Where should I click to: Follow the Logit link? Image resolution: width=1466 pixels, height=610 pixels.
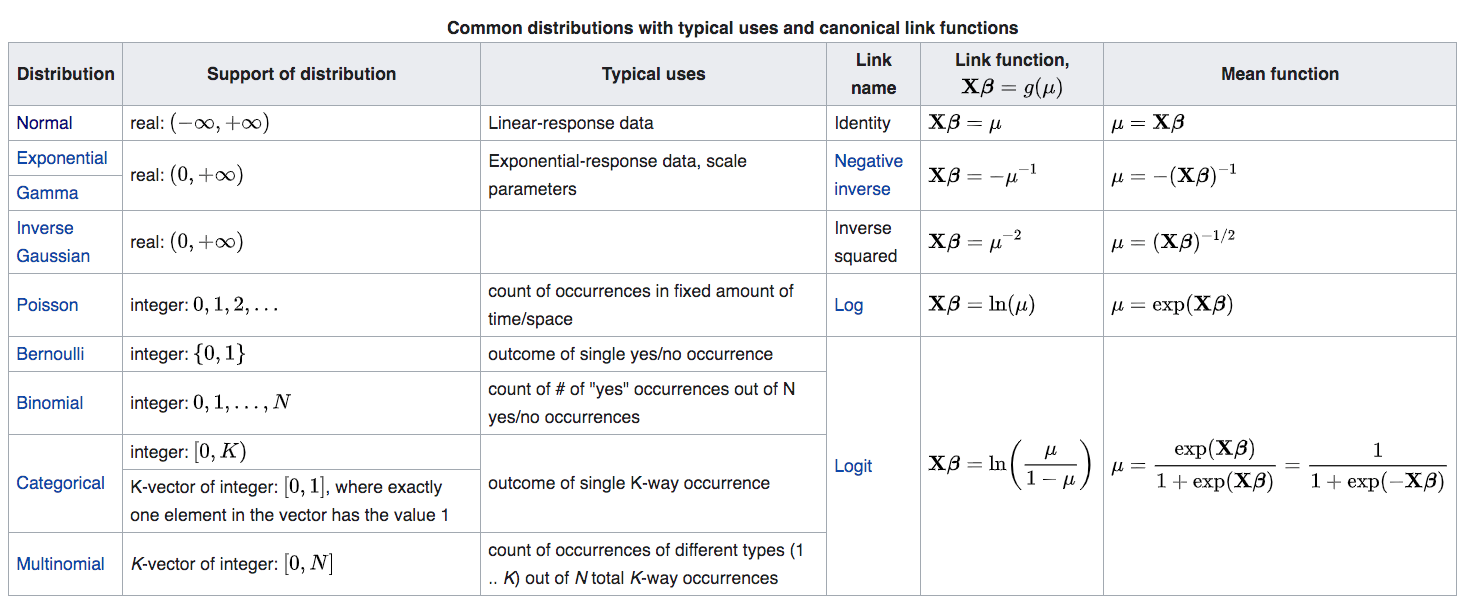coord(853,466)
